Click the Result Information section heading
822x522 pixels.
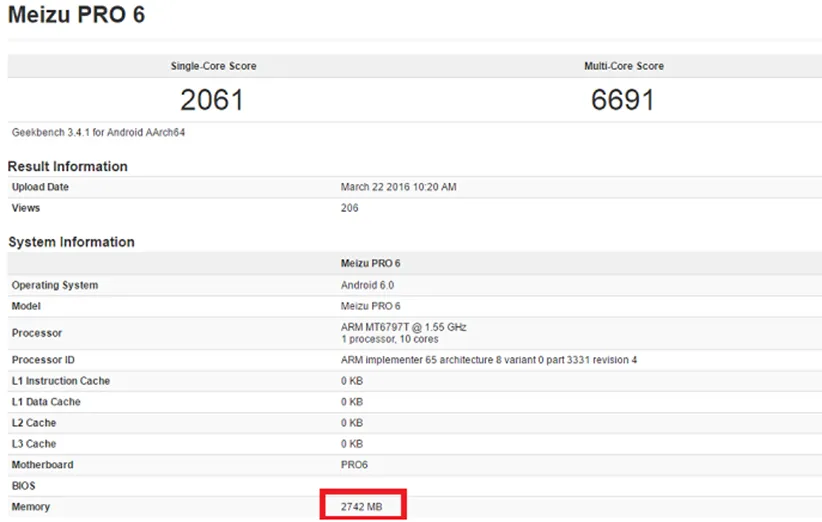click(68, 166)
